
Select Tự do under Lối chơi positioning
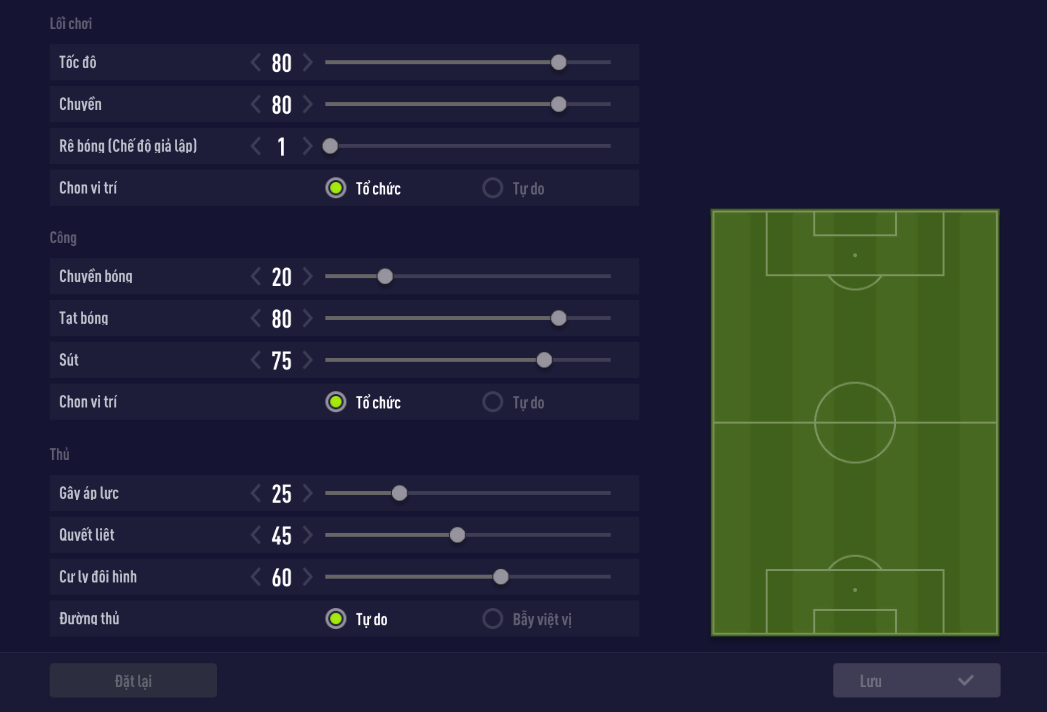click(x=493, y=188)
